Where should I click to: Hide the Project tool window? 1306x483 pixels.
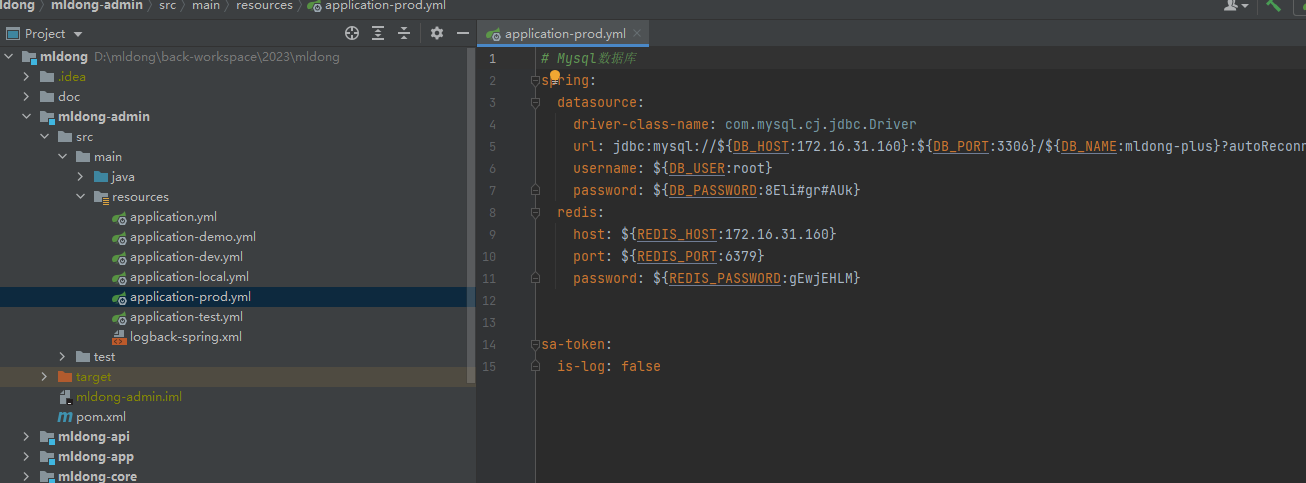[x=462, y=33]
